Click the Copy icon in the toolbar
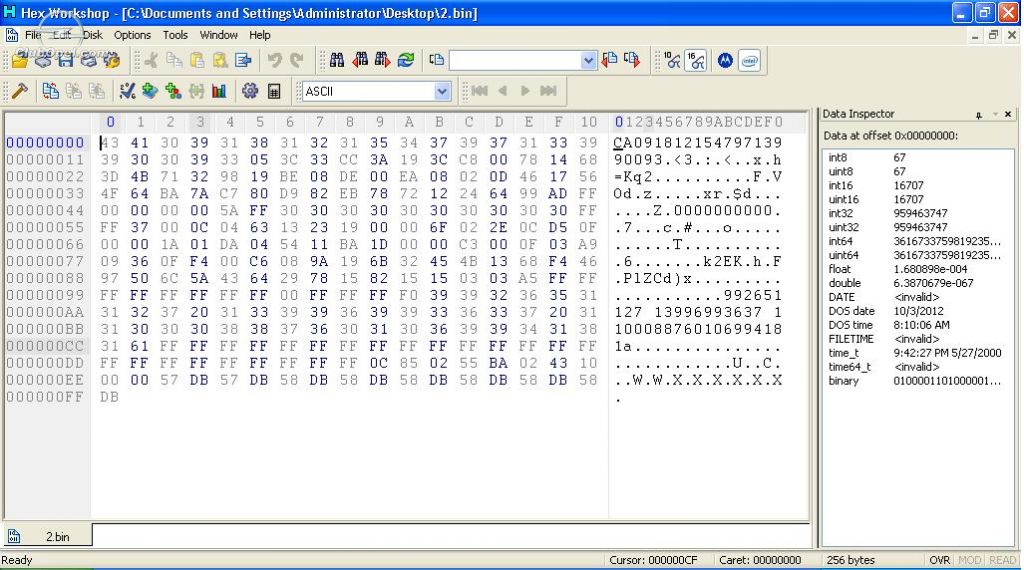The width and height of the screenshot is (1024, 570). tap(174, 60)
